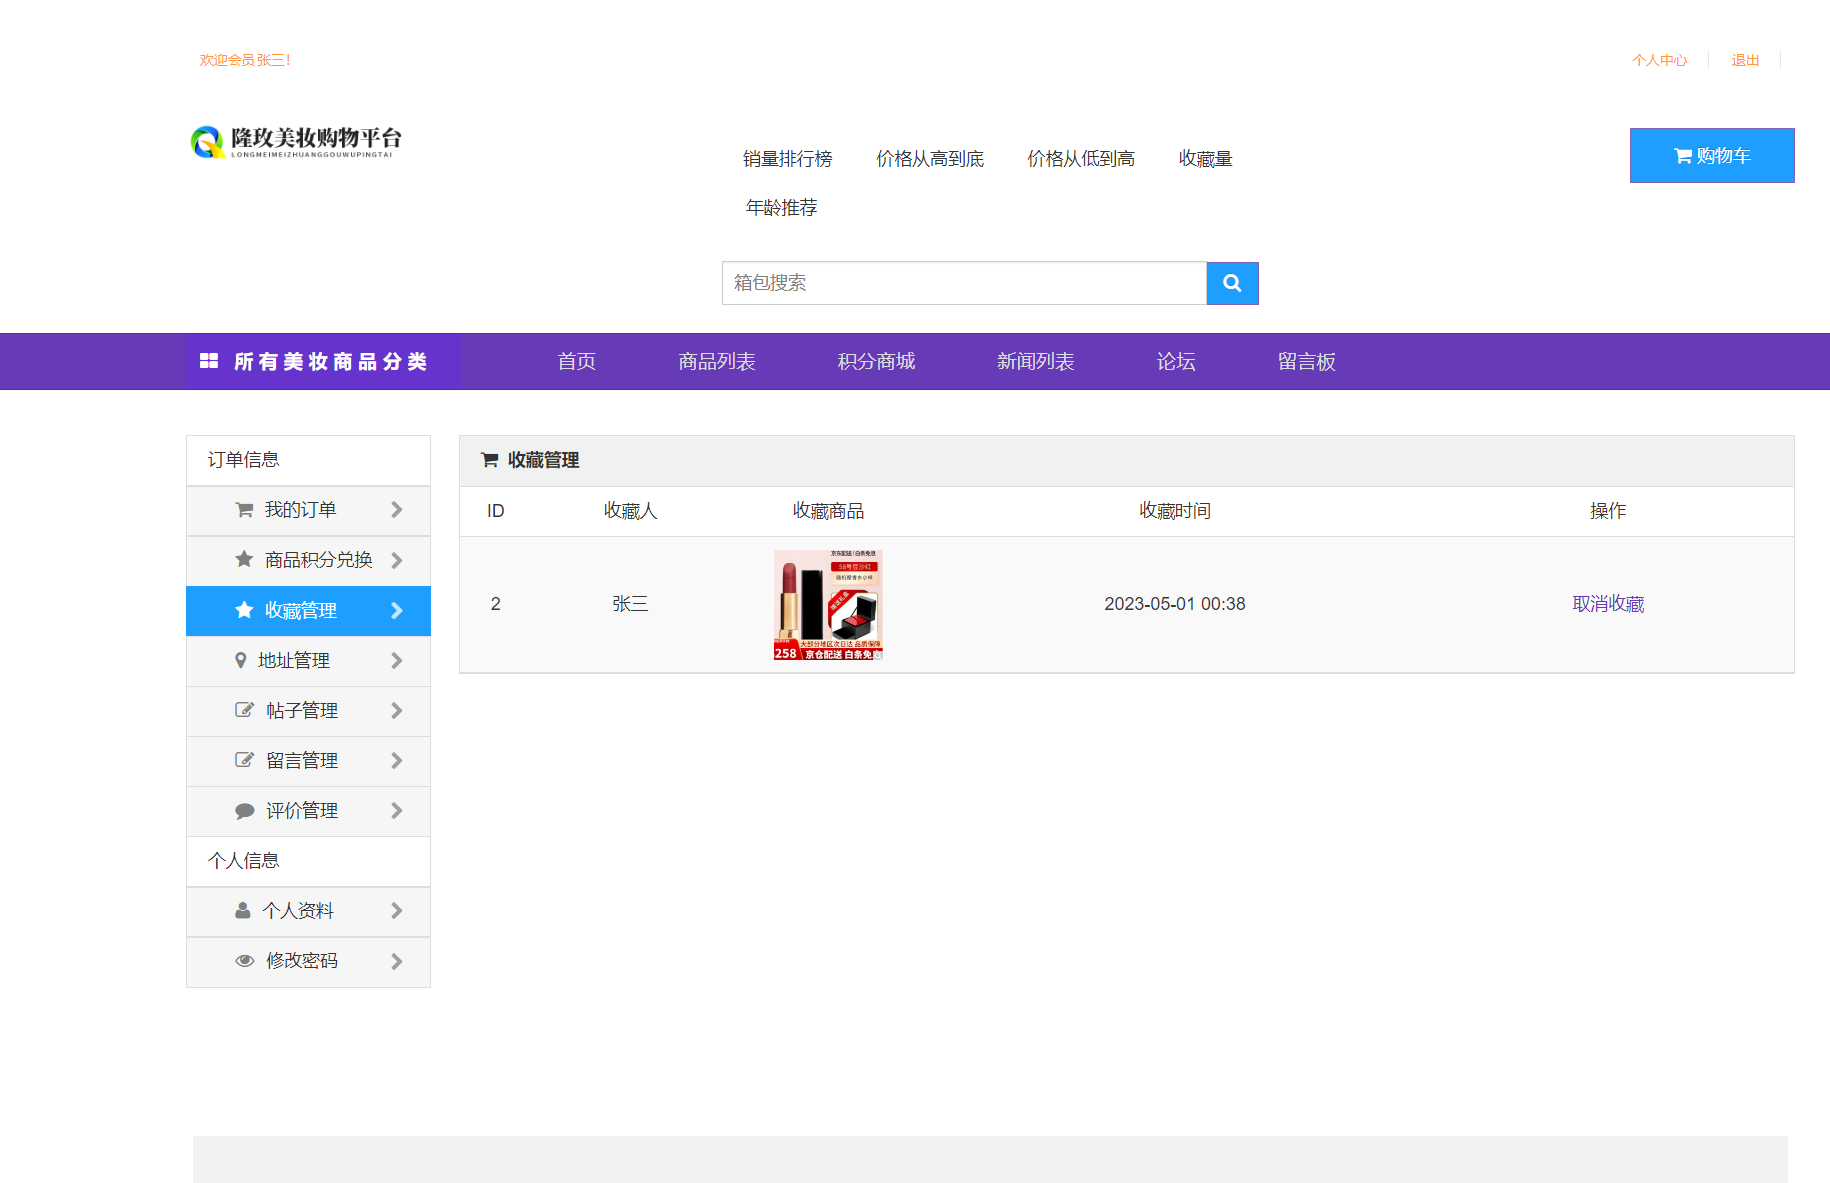Click the 取消收藏 link

[x=1607, y=603]
